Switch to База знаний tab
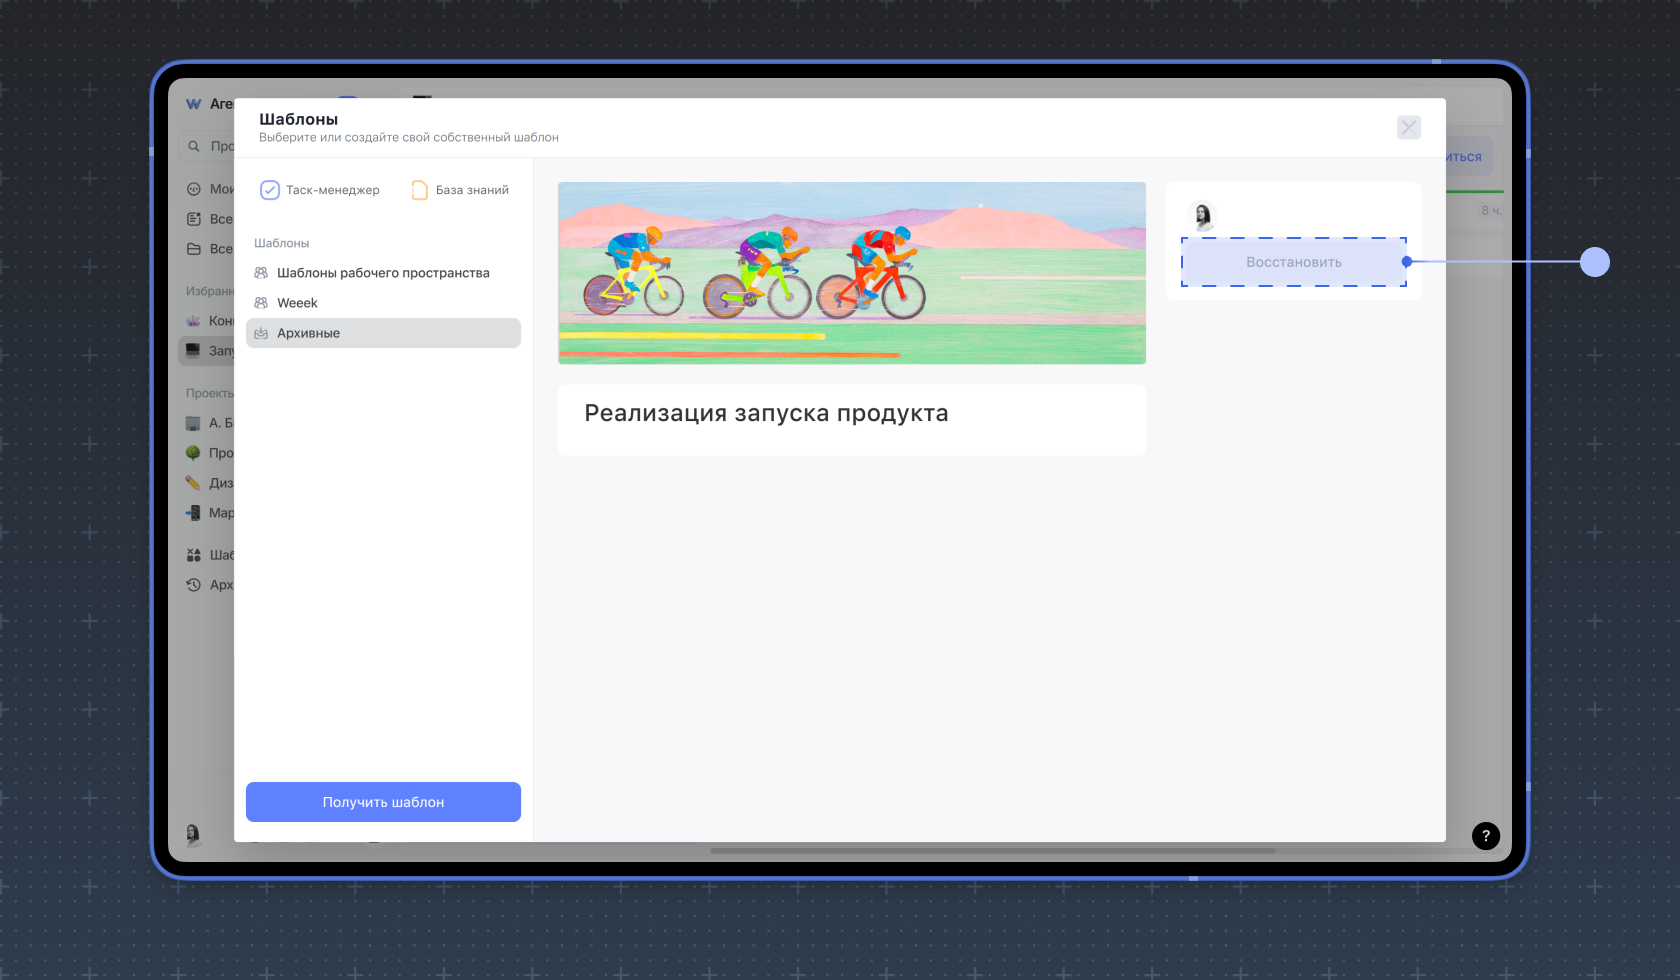The height and width of the screenshot is (980, 1680). pyautogui.click(x=472, y=190)
